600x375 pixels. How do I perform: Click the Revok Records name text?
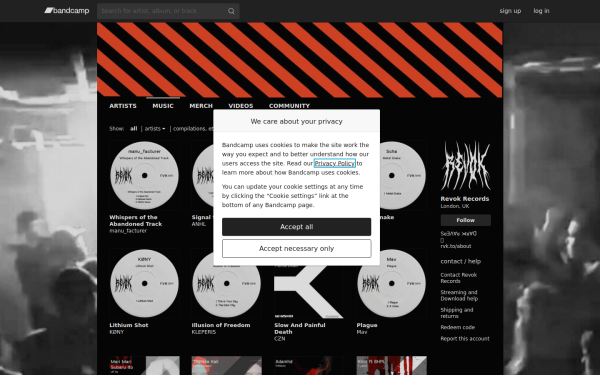click(465, 199)
